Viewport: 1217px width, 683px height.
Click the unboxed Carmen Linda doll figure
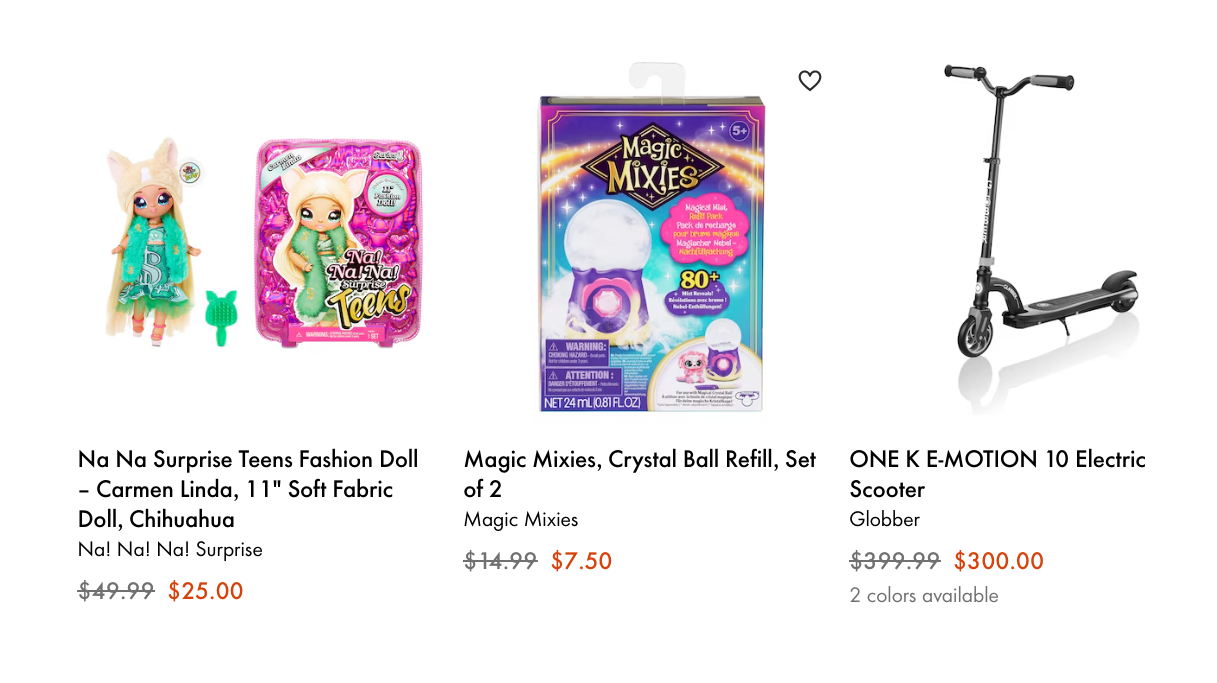(x=150, y=242)
